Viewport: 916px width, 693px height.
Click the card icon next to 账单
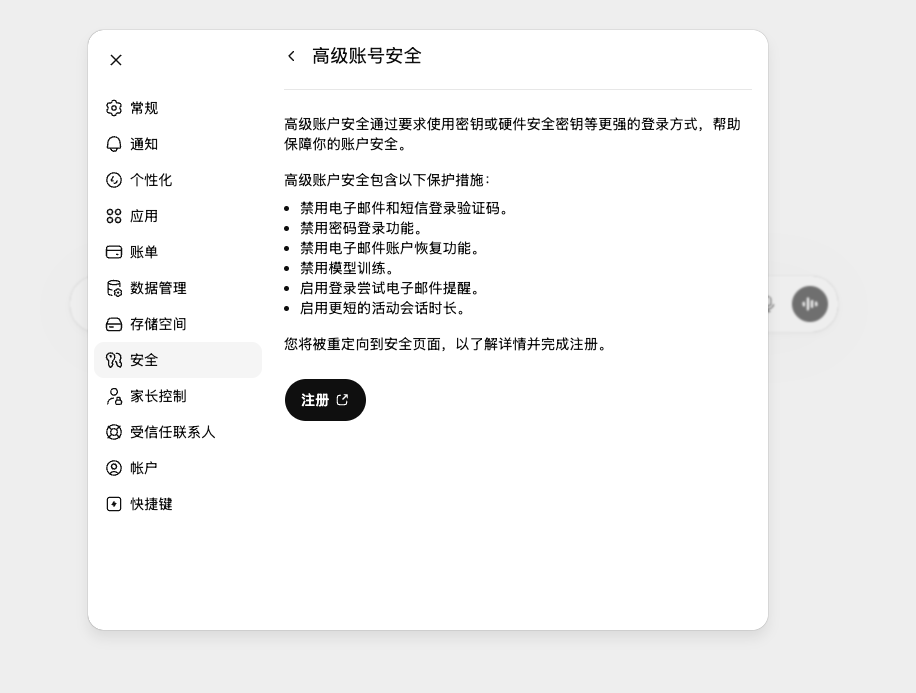pos(114,252)
